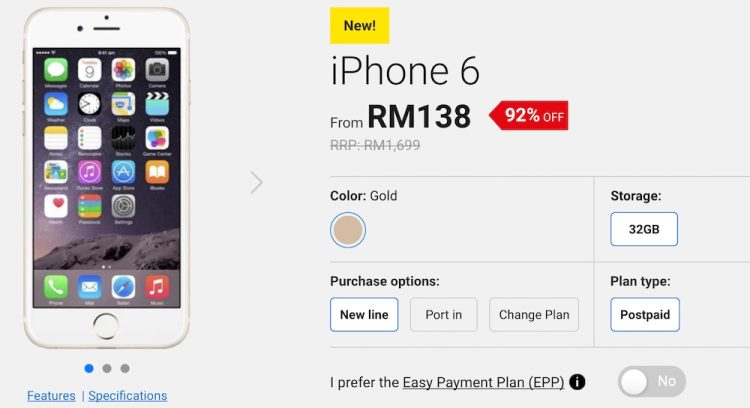Click the Camera app icon on phone
This screenshot has height=408, width=750.
pyautogui.click(x=157, y=70)
